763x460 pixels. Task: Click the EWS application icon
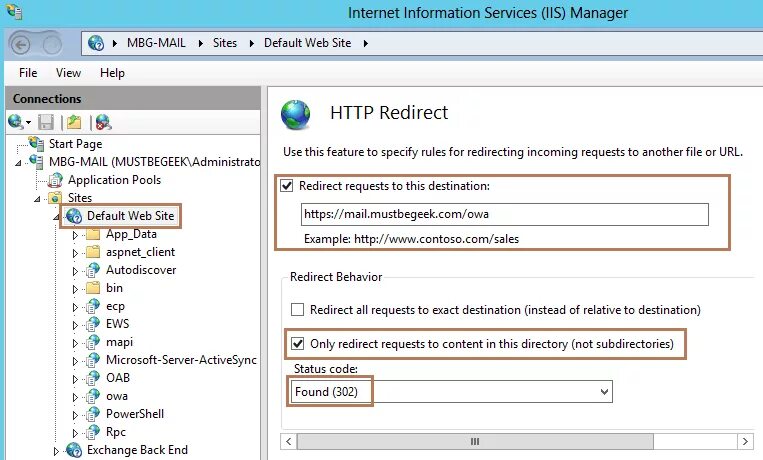pos(92,324)
